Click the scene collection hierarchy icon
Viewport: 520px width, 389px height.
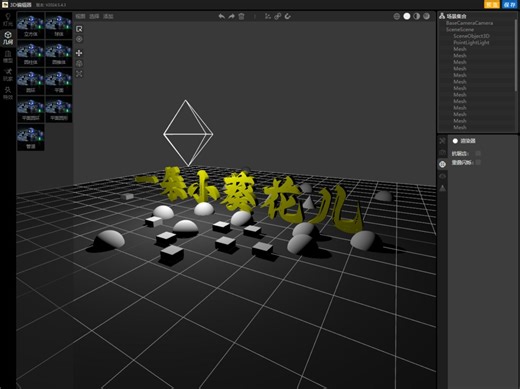[x=442, y=16]
